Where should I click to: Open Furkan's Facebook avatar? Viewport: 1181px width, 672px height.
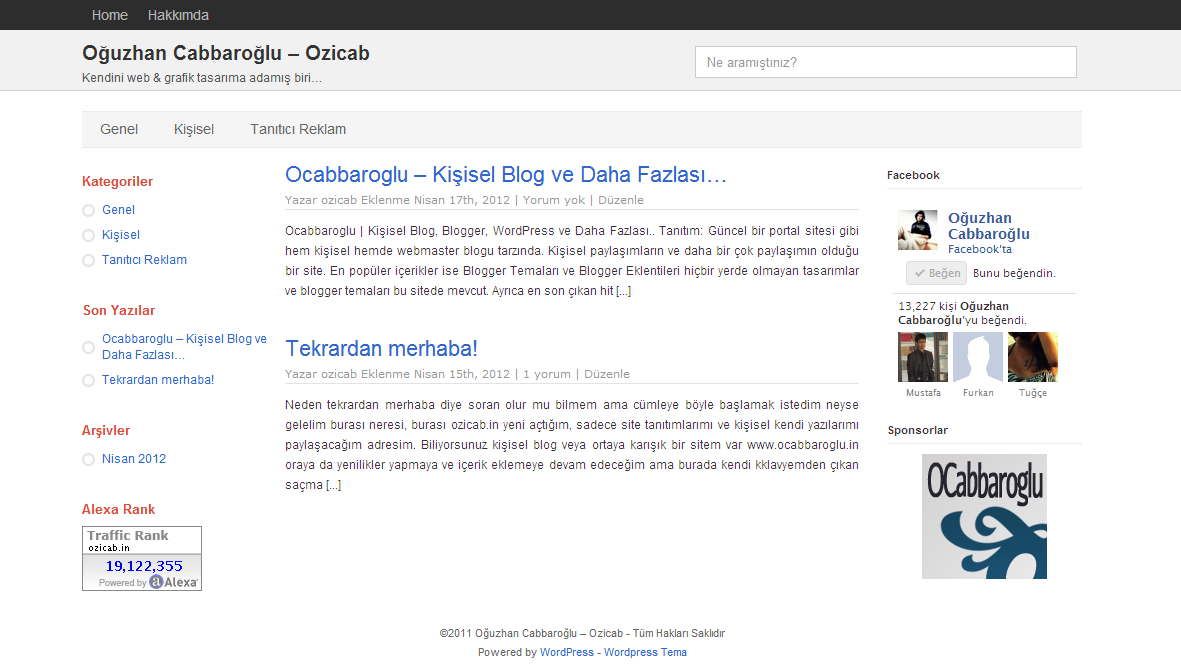[978, 357]
